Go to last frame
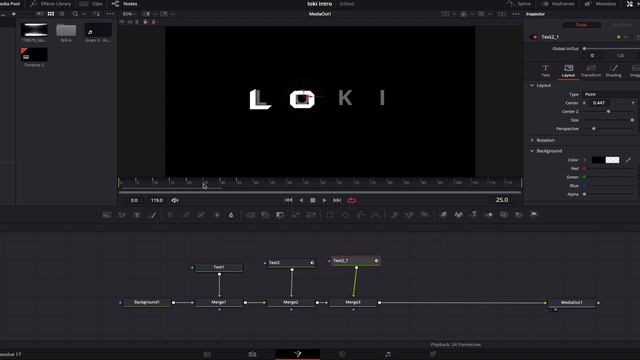Image resolution: width=640 pixels, height=360 pixels. point(337,200)
